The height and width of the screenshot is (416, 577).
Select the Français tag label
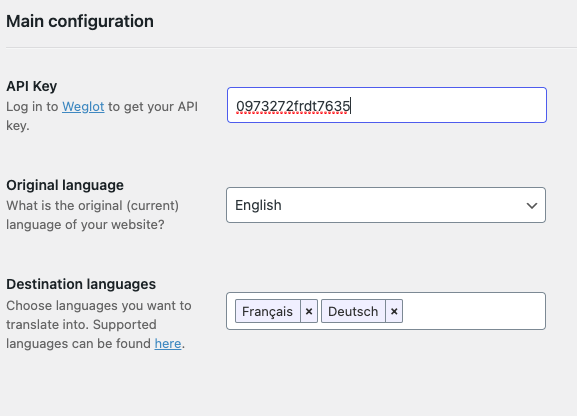(x=268, y=311)
